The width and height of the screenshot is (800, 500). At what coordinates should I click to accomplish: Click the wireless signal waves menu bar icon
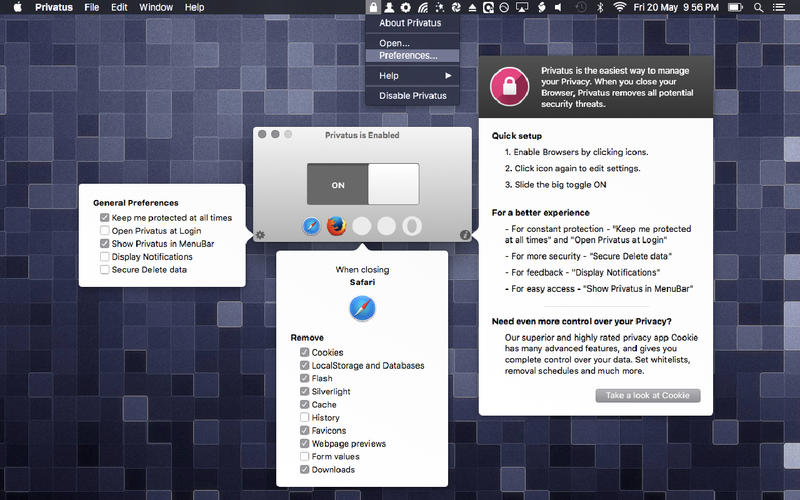[x=422, y=7]
